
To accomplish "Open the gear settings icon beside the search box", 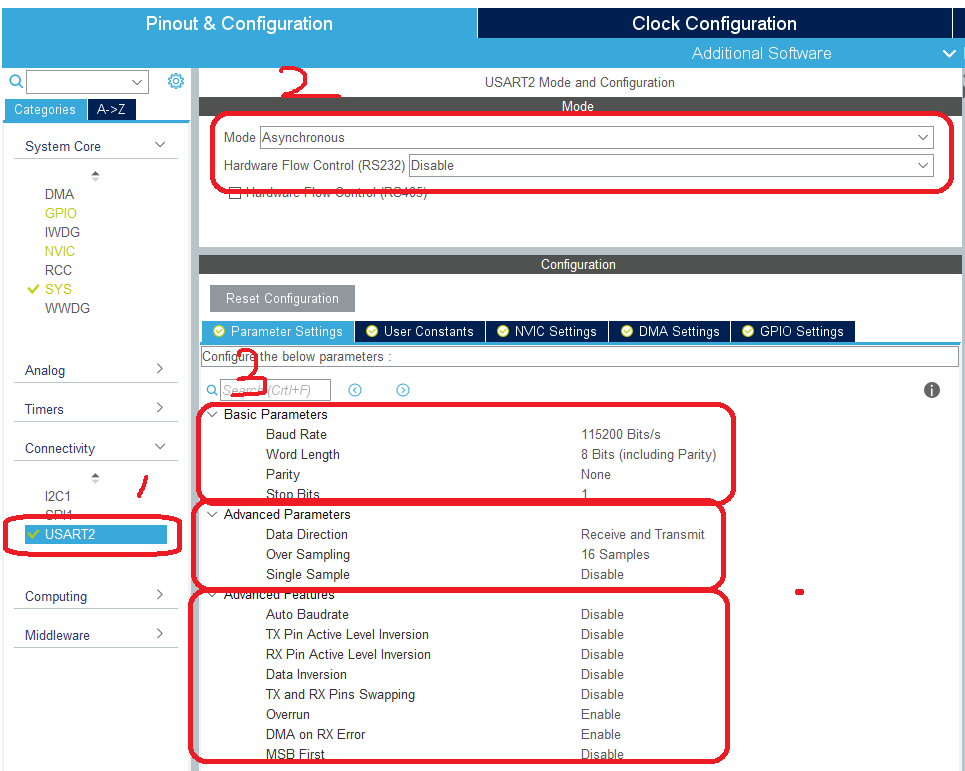I will point(176,81).
